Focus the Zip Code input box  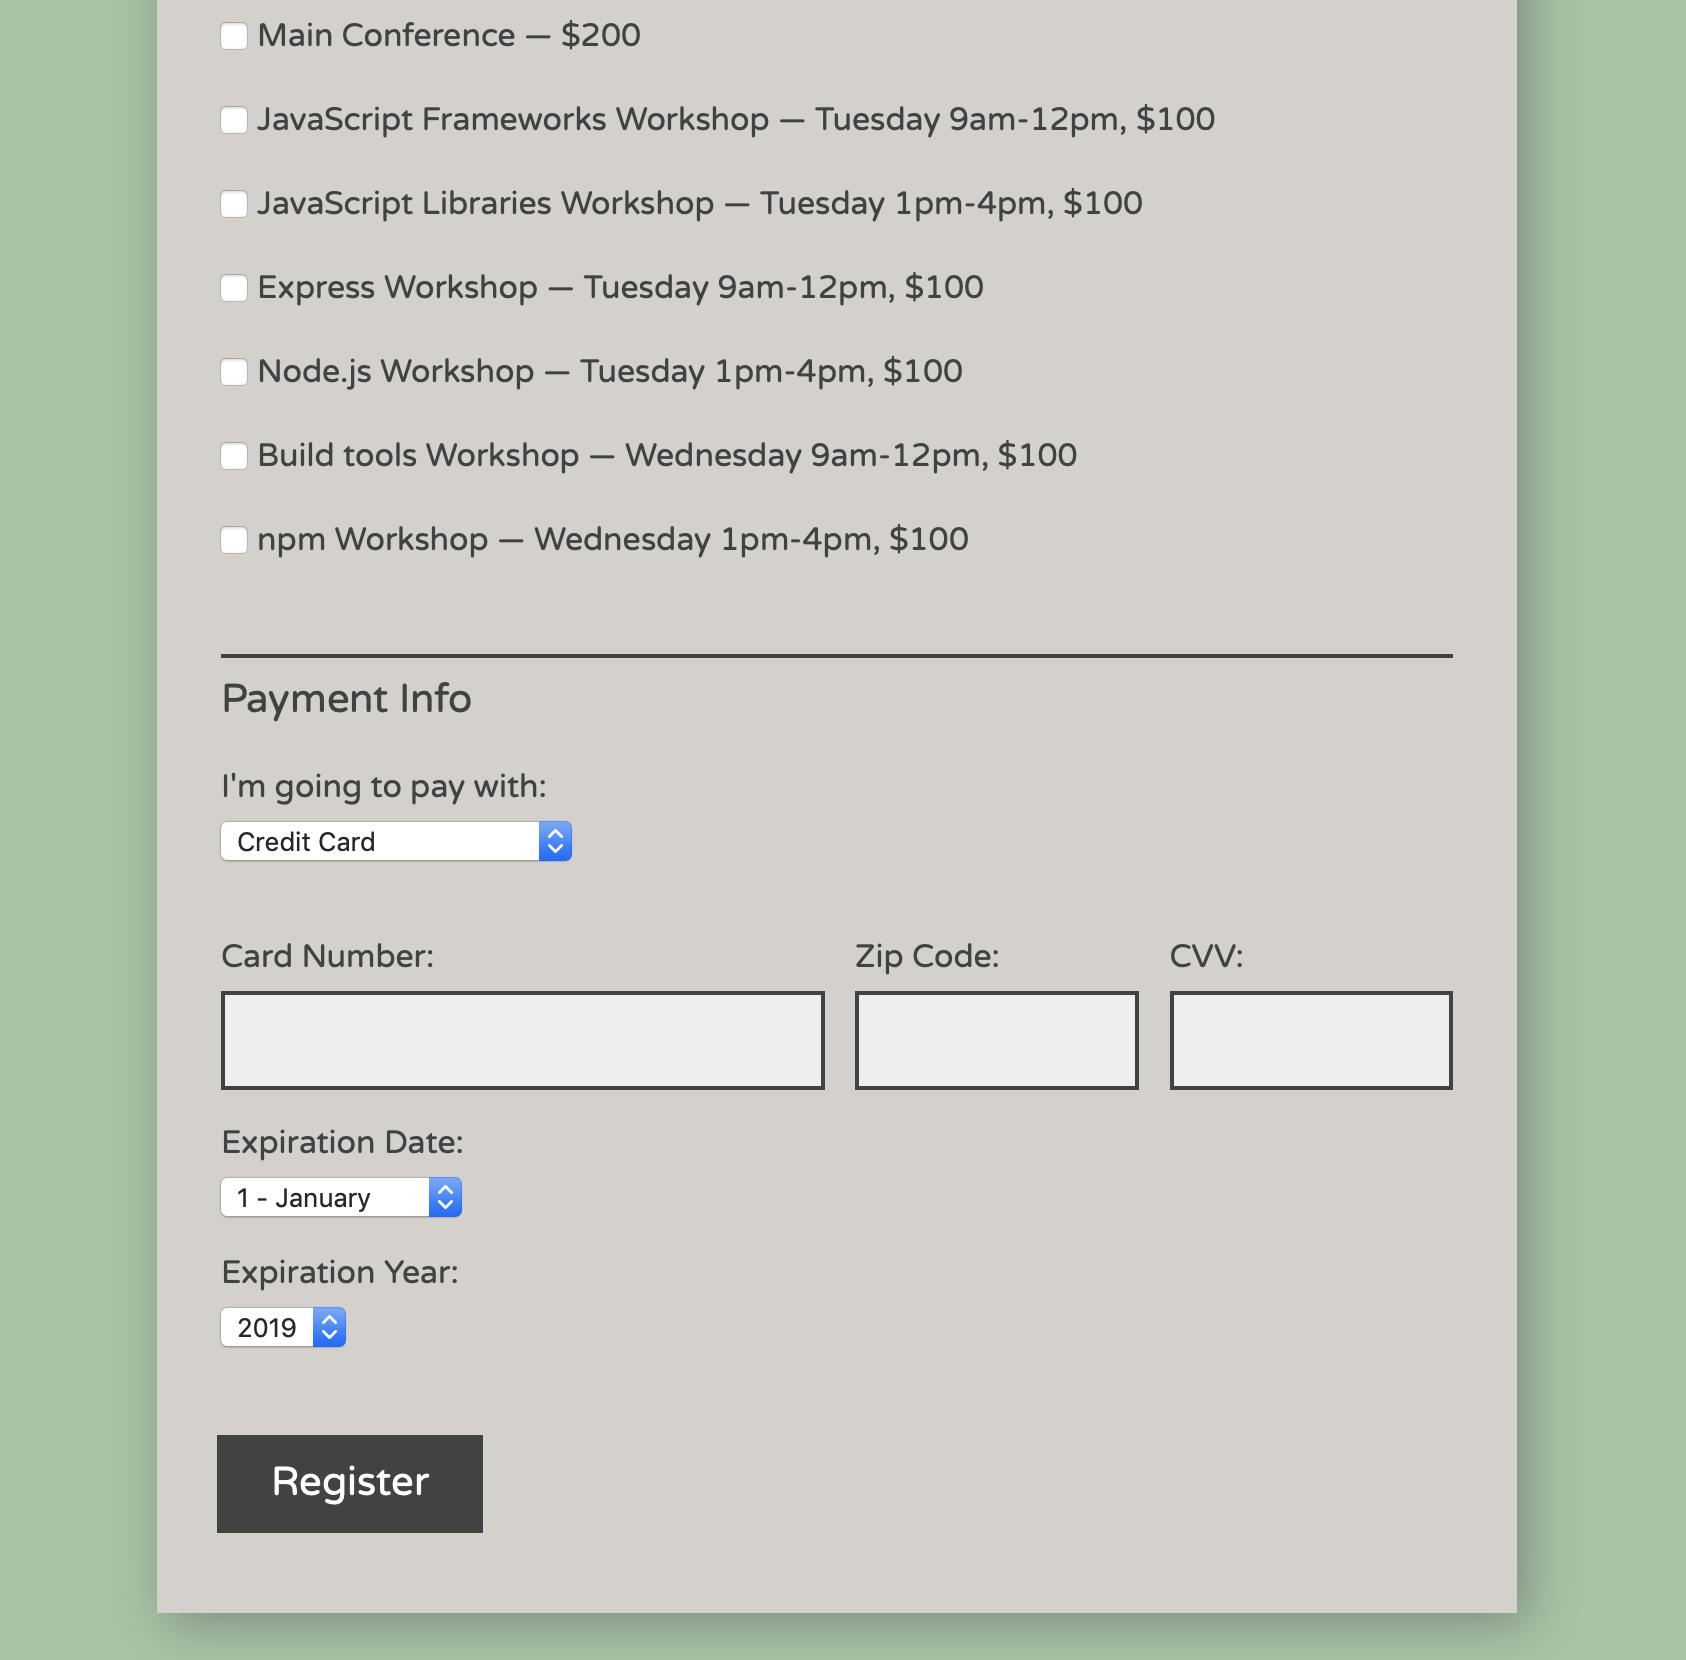click(997, 1040)
